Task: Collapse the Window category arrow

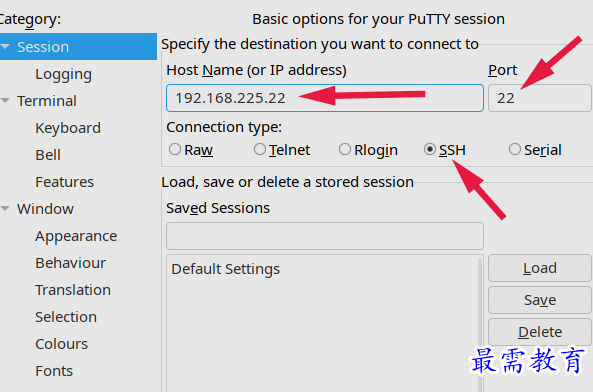Action: point(5,208)
